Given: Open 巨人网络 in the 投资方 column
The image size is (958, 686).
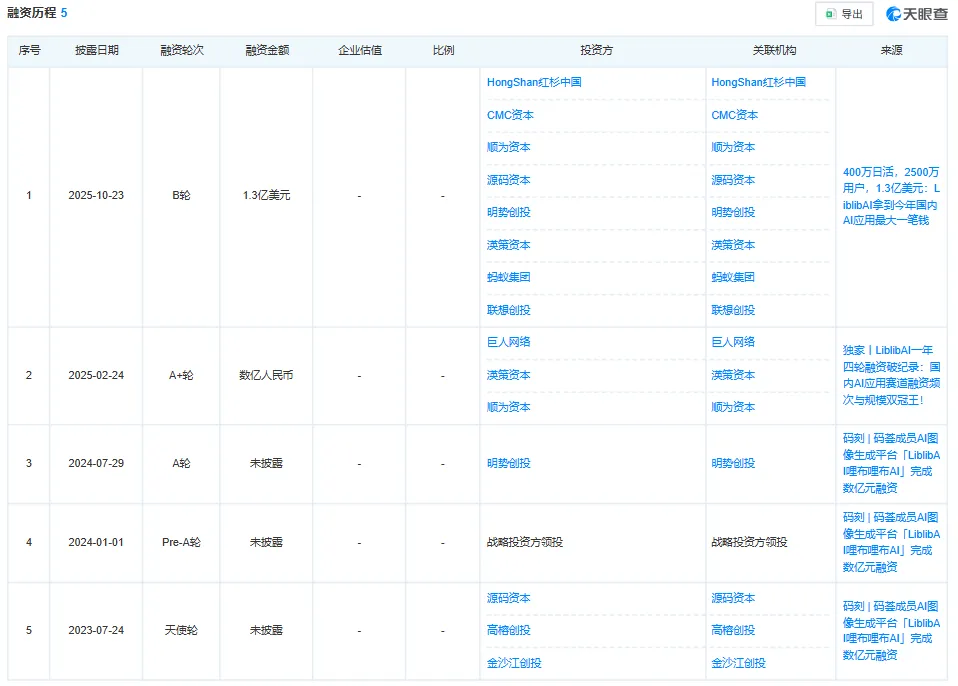Looking at the screenshot, I should 508,342.
